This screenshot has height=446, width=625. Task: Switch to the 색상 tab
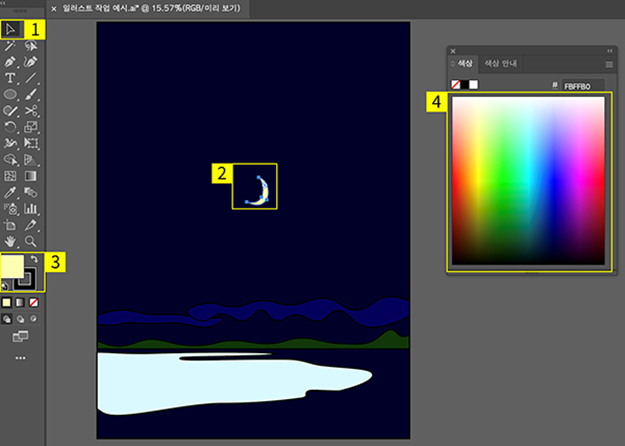pos(464,63)
